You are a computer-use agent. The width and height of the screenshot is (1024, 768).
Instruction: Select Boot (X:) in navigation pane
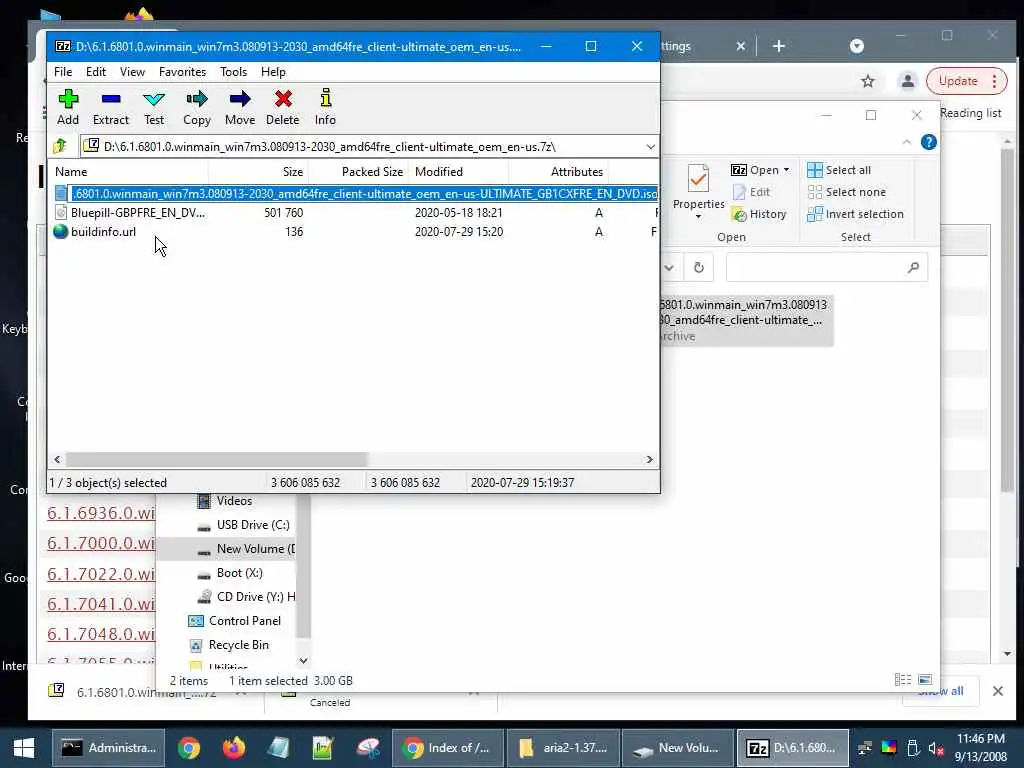[x=230, y=573]
